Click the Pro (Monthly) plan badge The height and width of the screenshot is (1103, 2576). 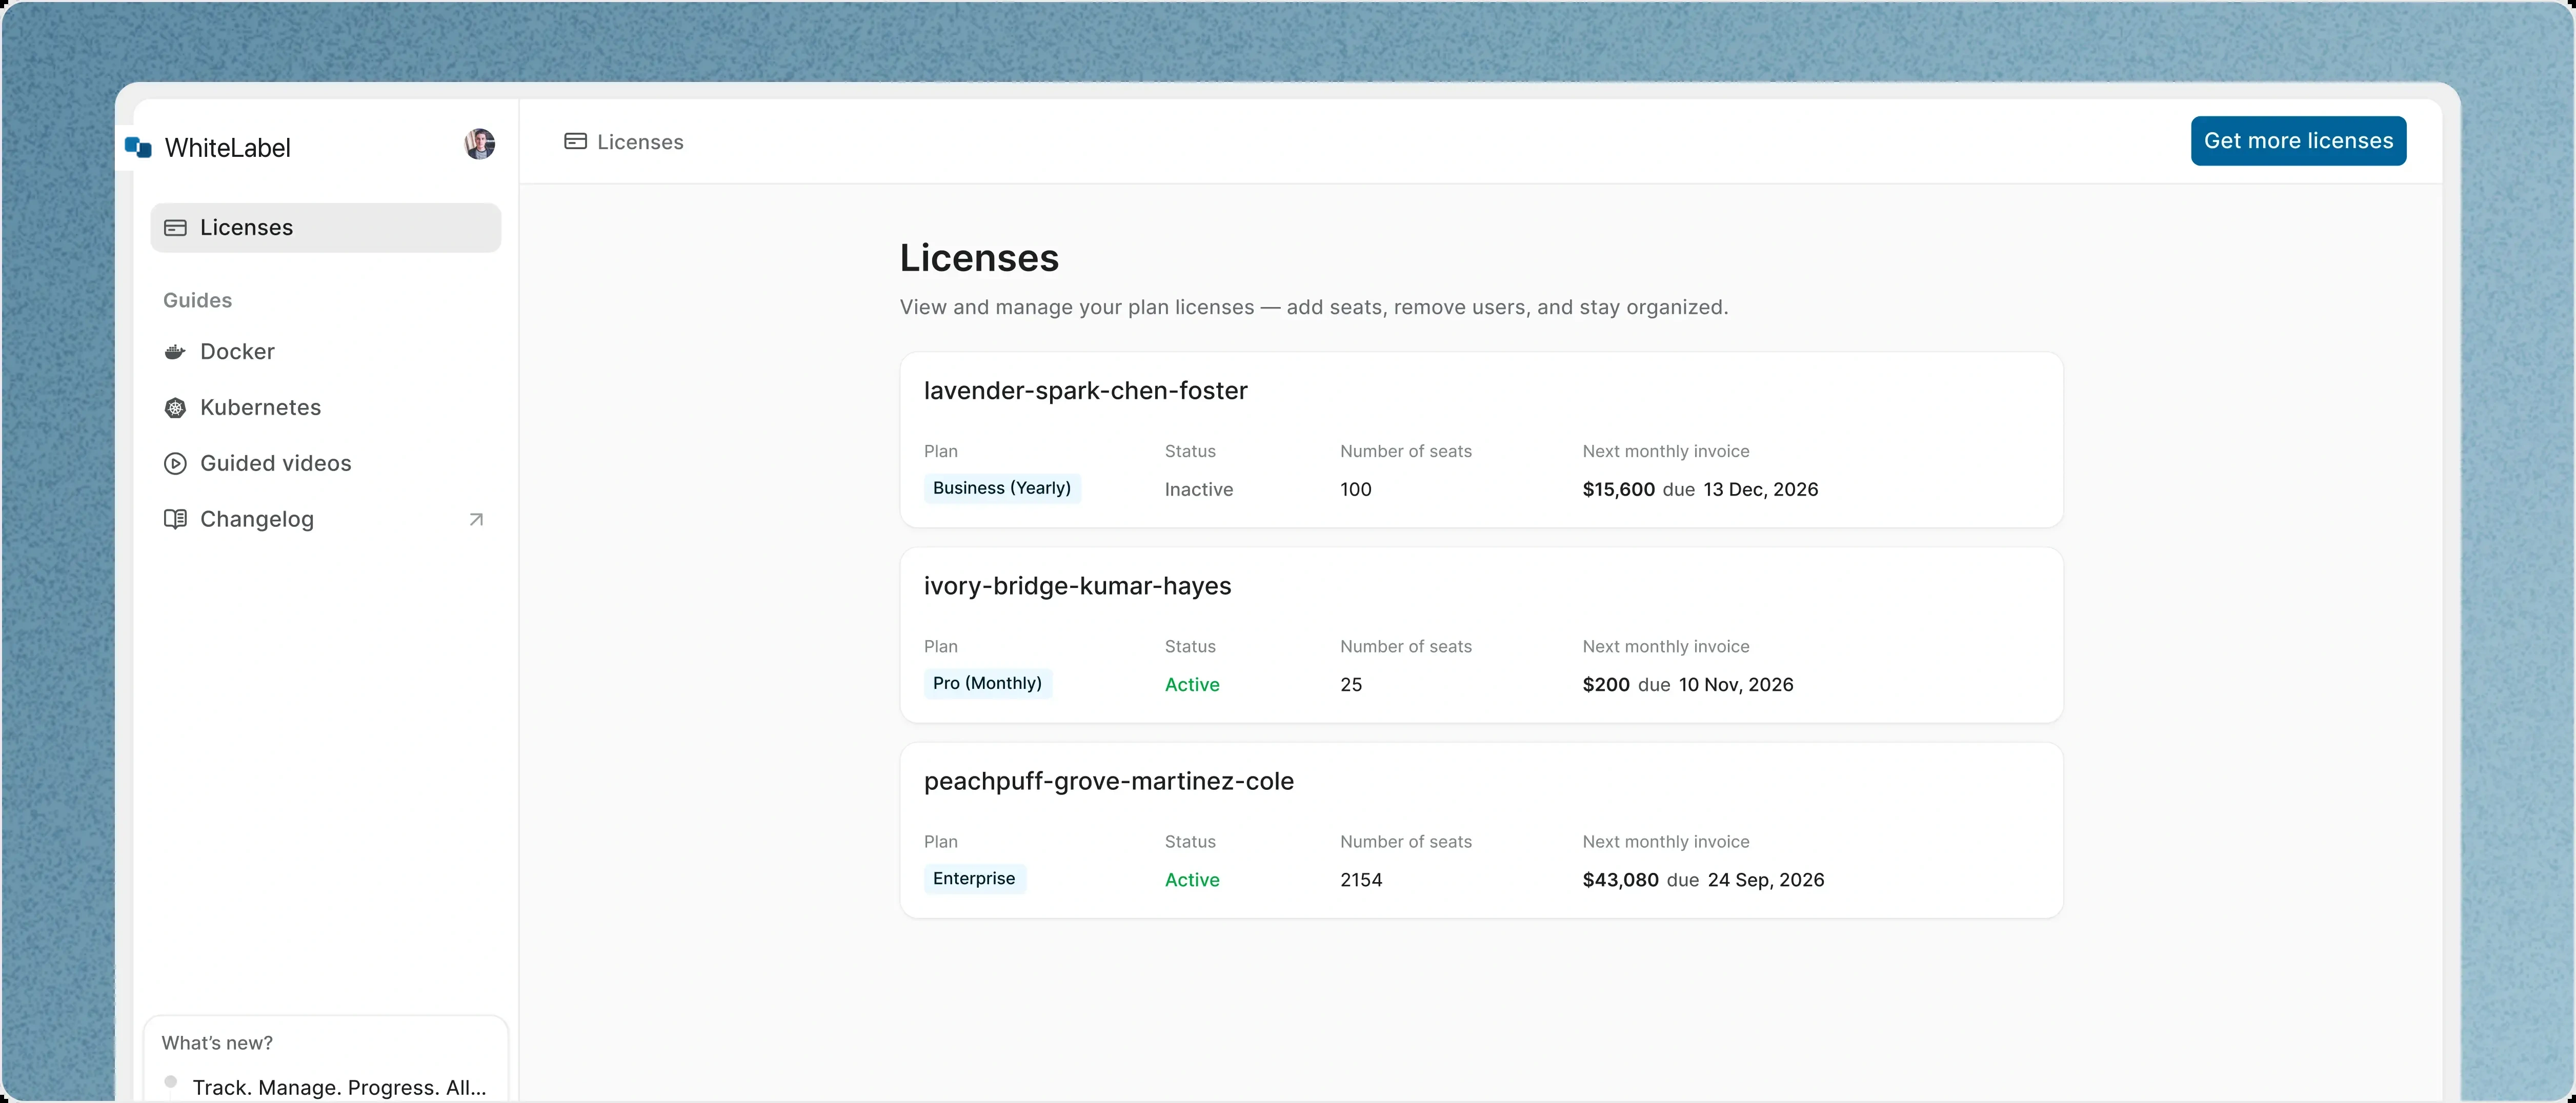(987, 683)
